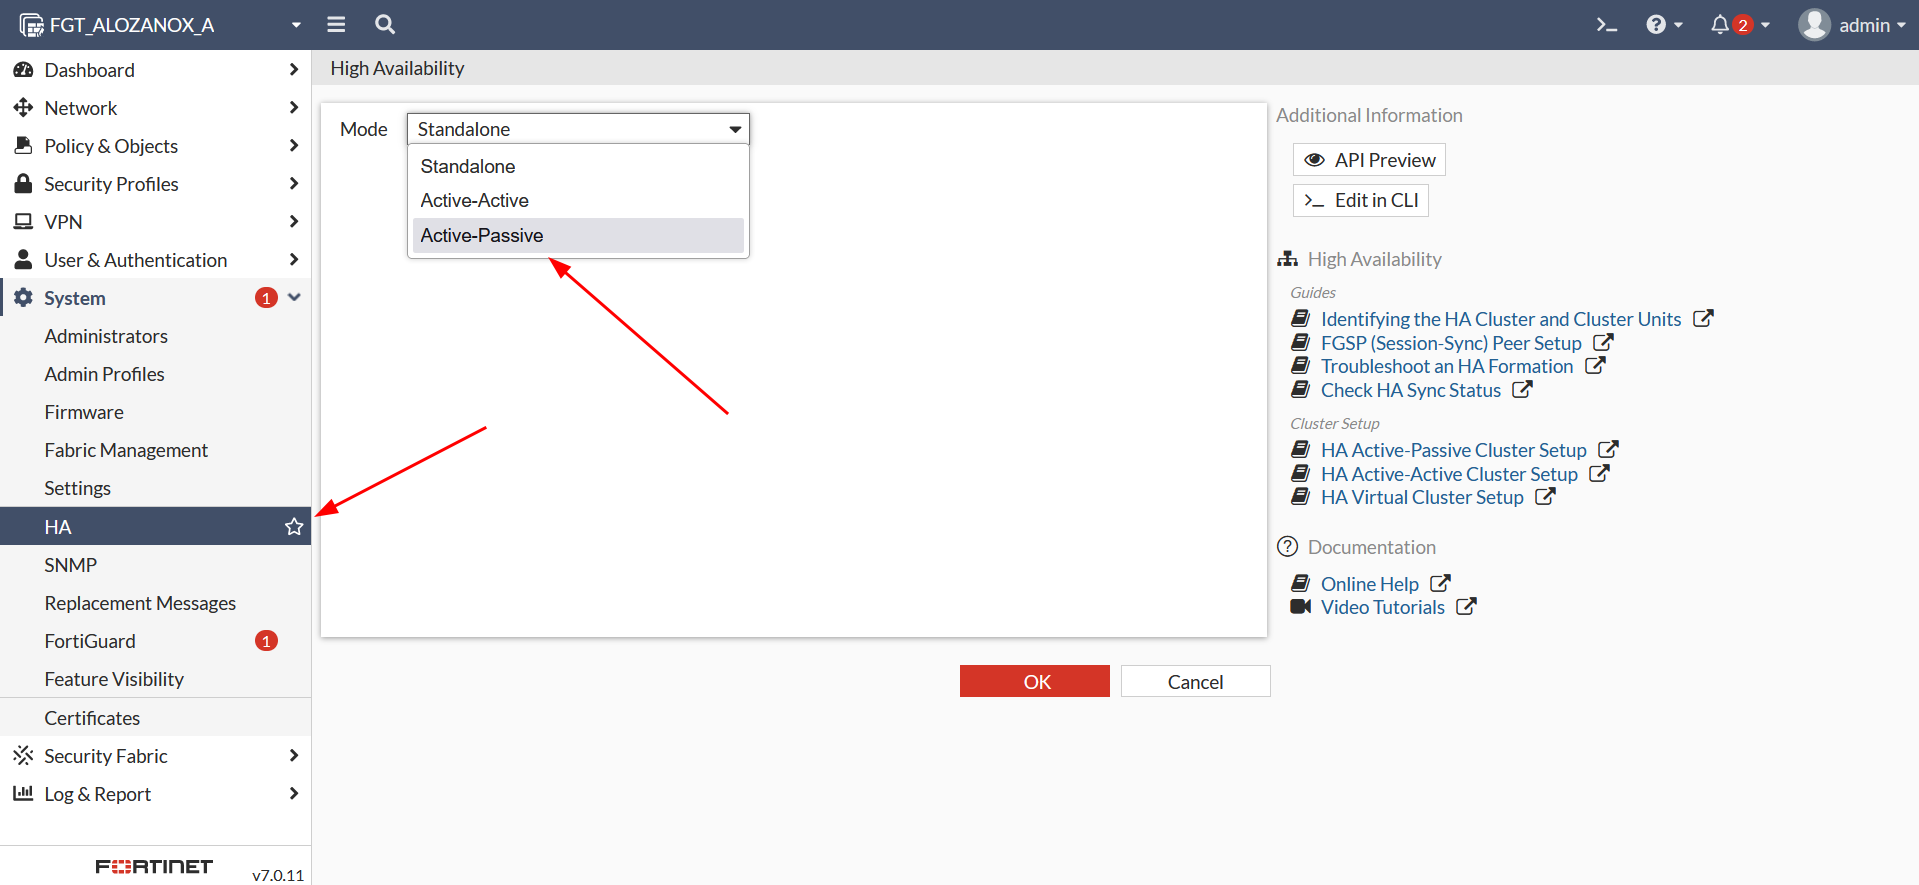
Task: Click the FortiGuard alert badge
Action: [266, 641]
